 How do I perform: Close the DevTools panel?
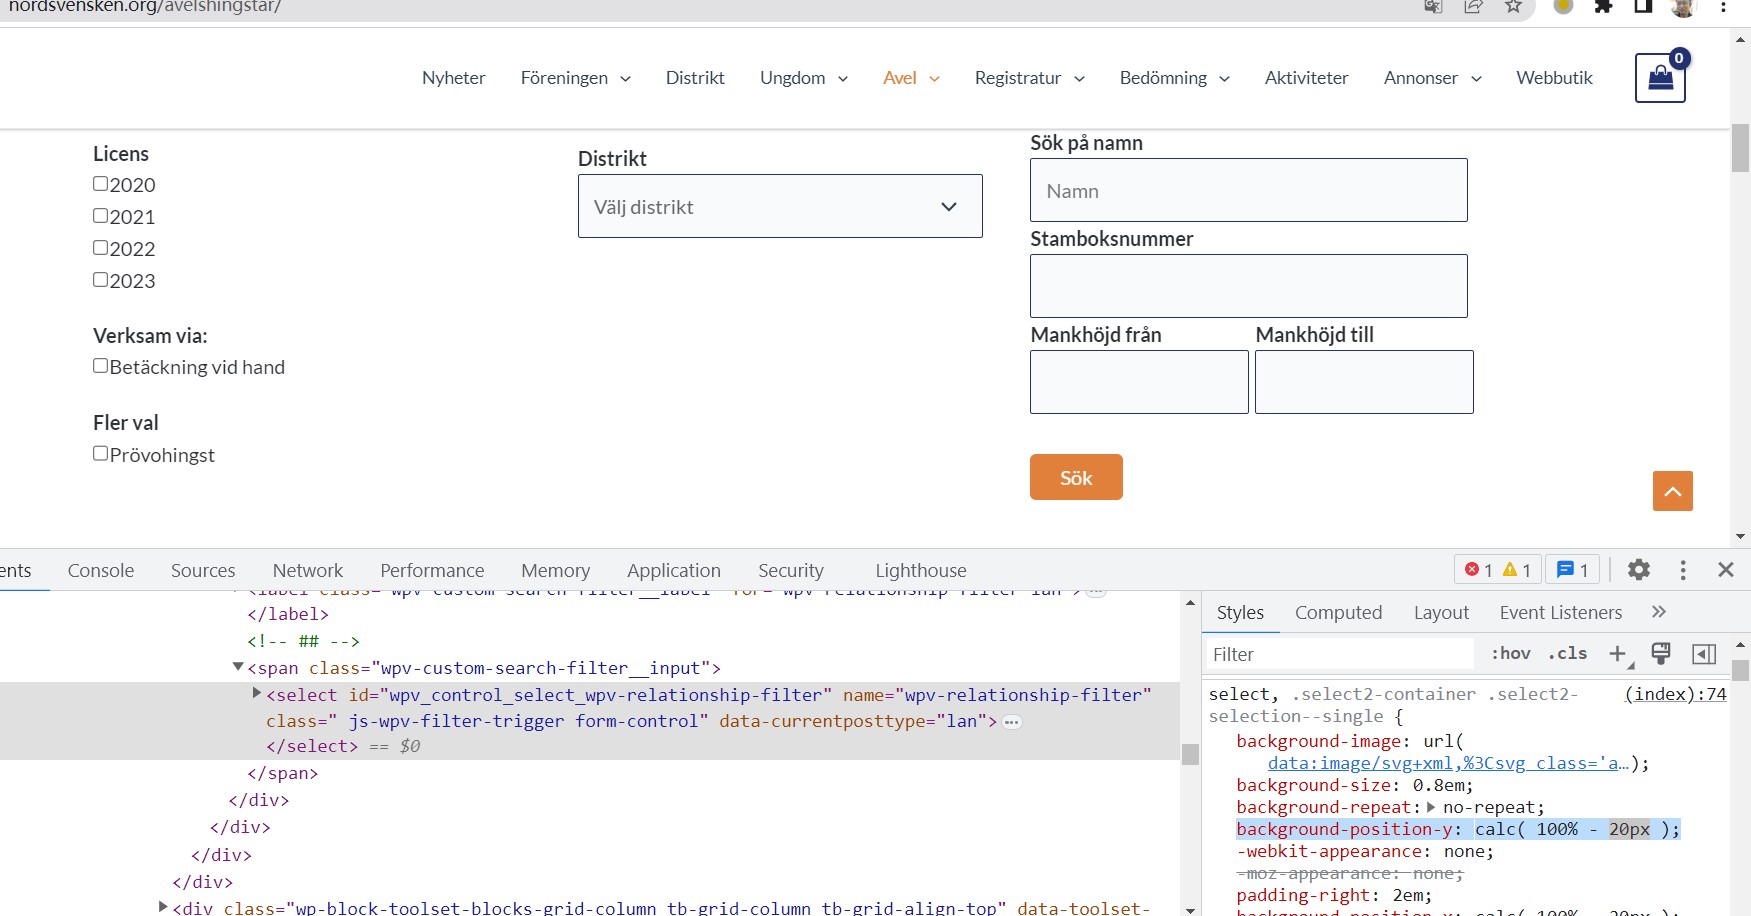pyautogui.click(x=1725, y=569)
